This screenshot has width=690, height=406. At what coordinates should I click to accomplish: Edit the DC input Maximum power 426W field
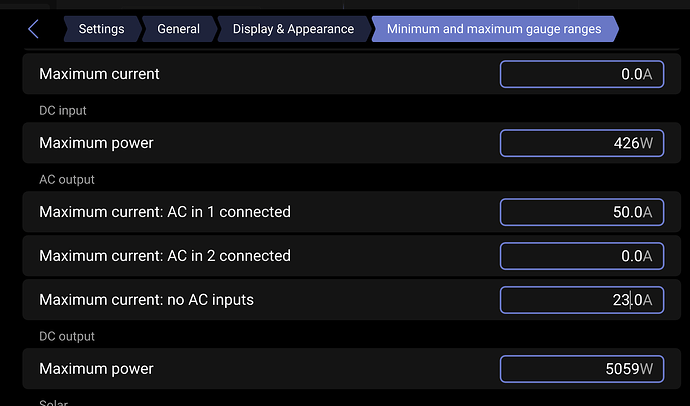tap(581, 143)
